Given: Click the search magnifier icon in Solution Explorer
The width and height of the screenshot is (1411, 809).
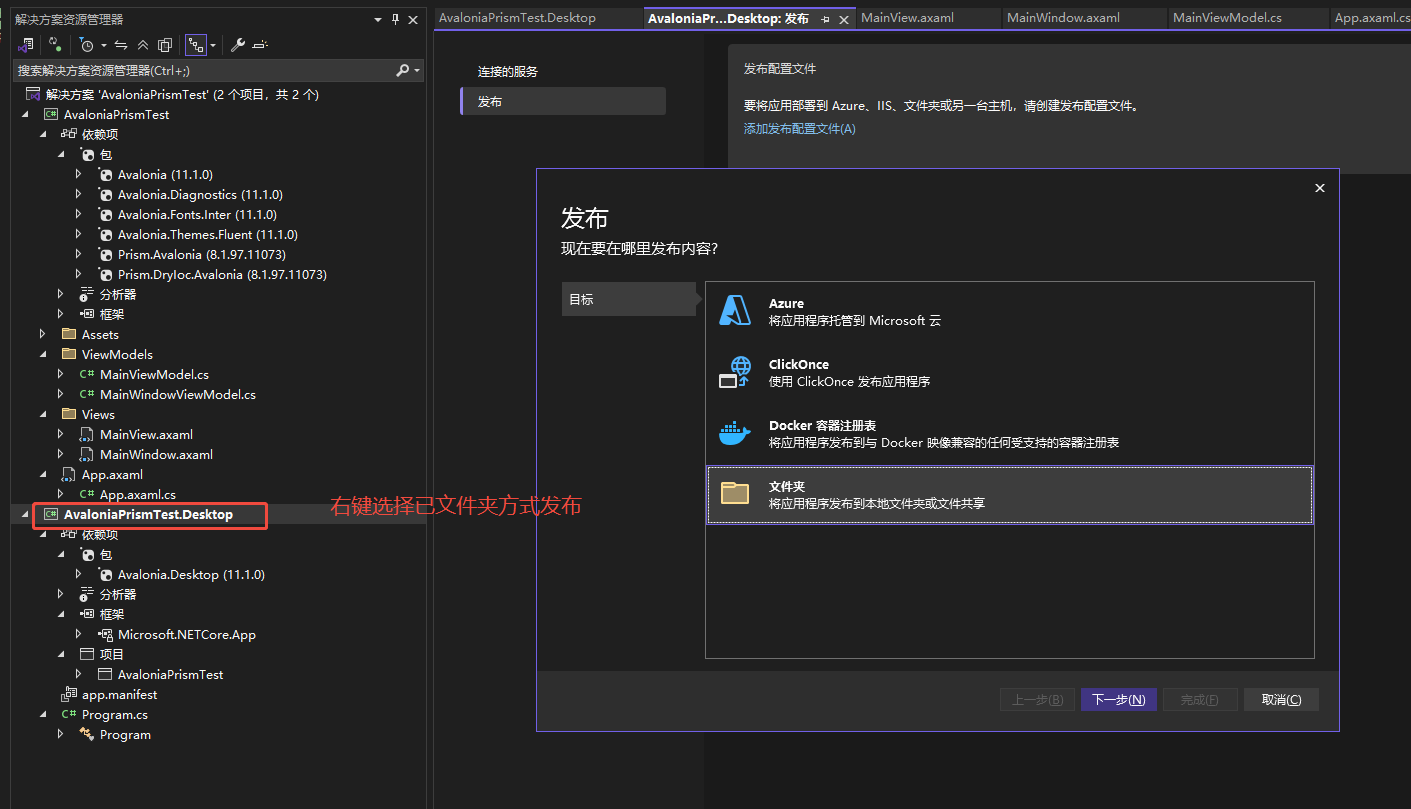Looking at the screenshot, I should pos(403,70).
